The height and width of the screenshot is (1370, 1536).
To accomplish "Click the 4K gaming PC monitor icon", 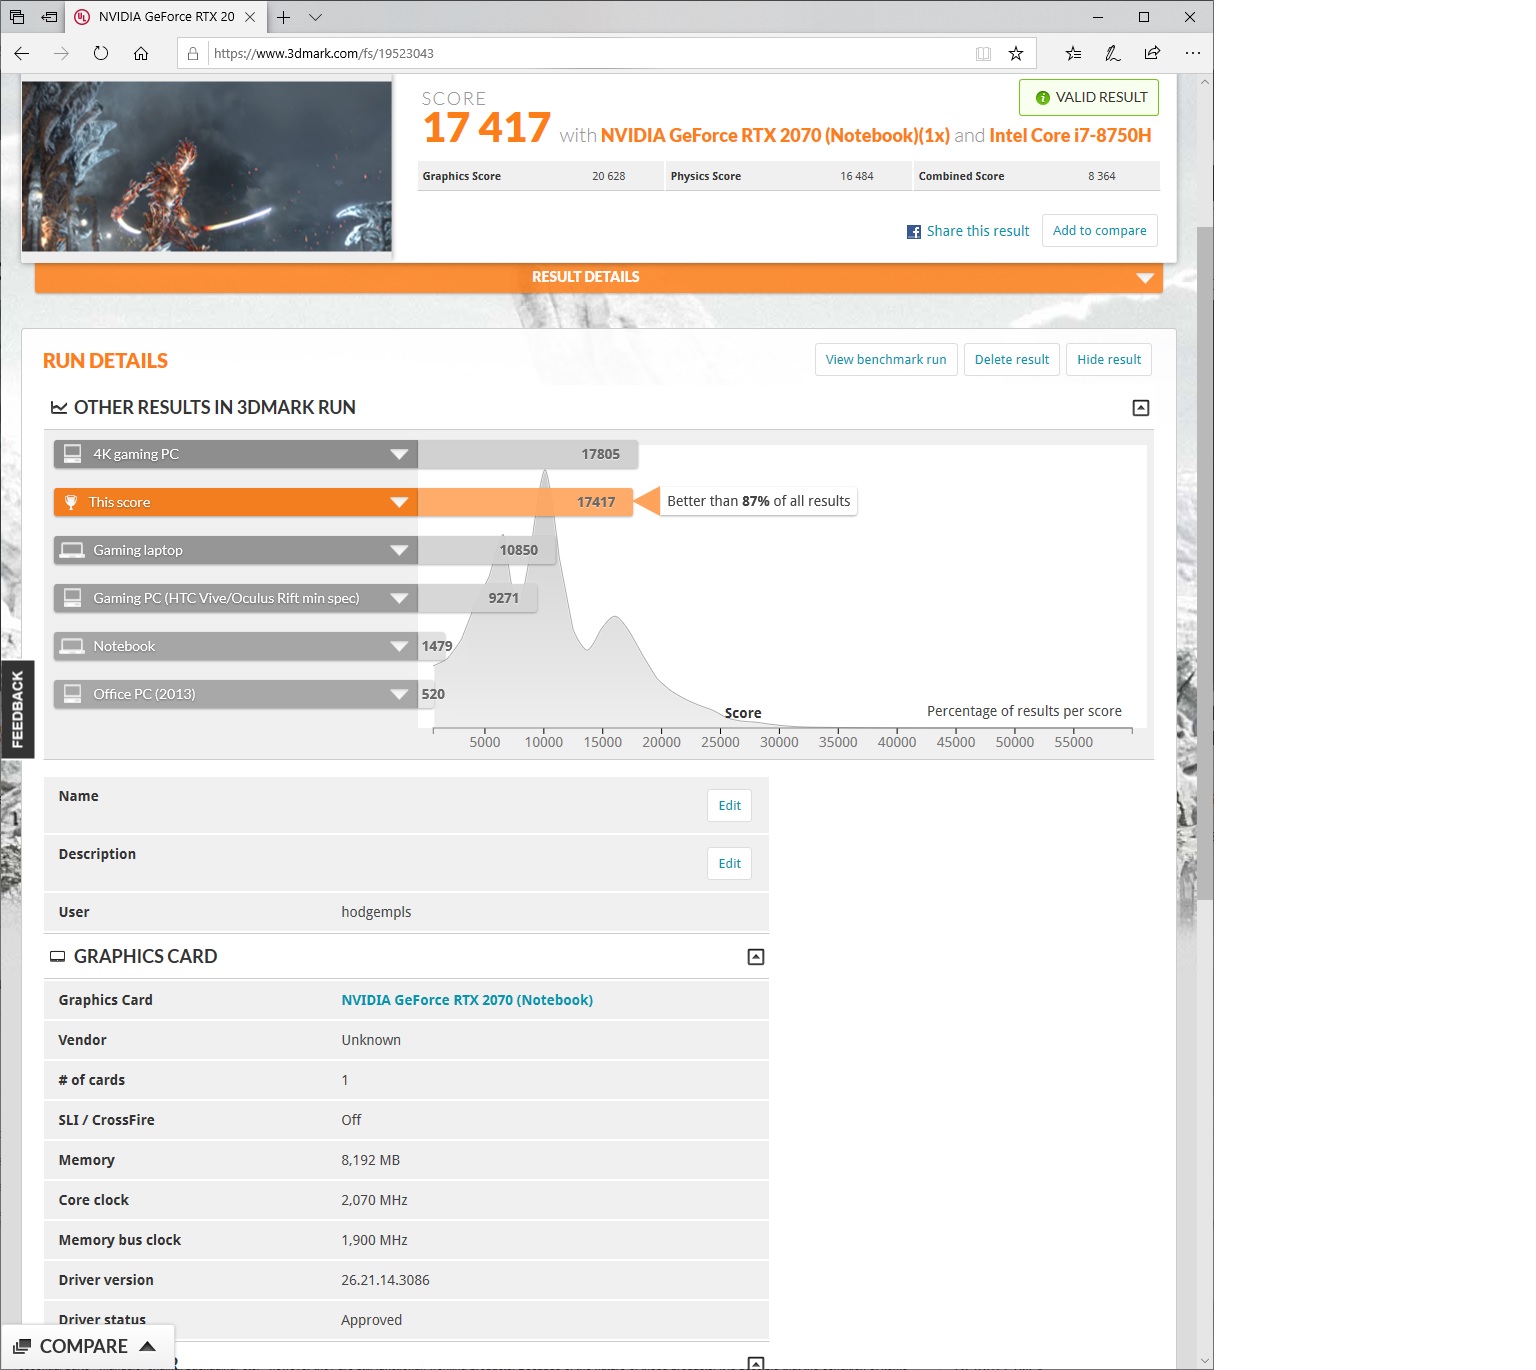I will click(73, 454).
